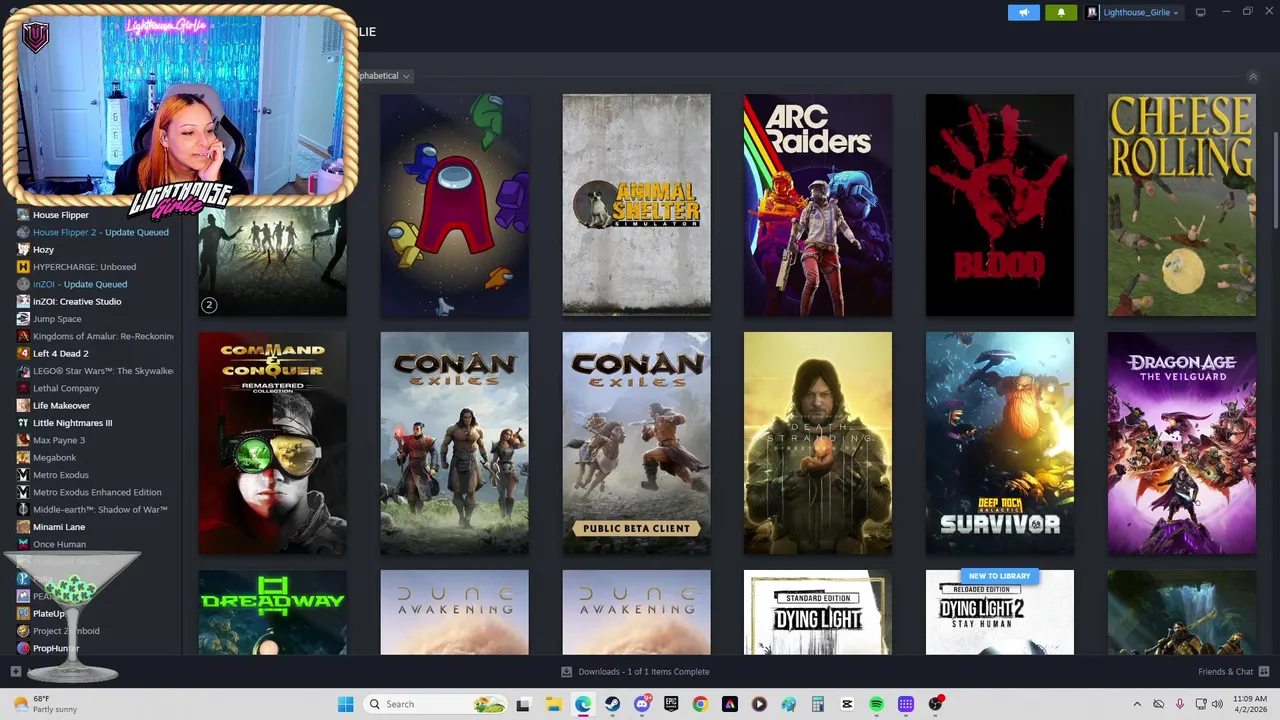Open CapCut from the taskbar
Image resolution: width=1280 pixels, height=720 pixels.
[847, 704]
